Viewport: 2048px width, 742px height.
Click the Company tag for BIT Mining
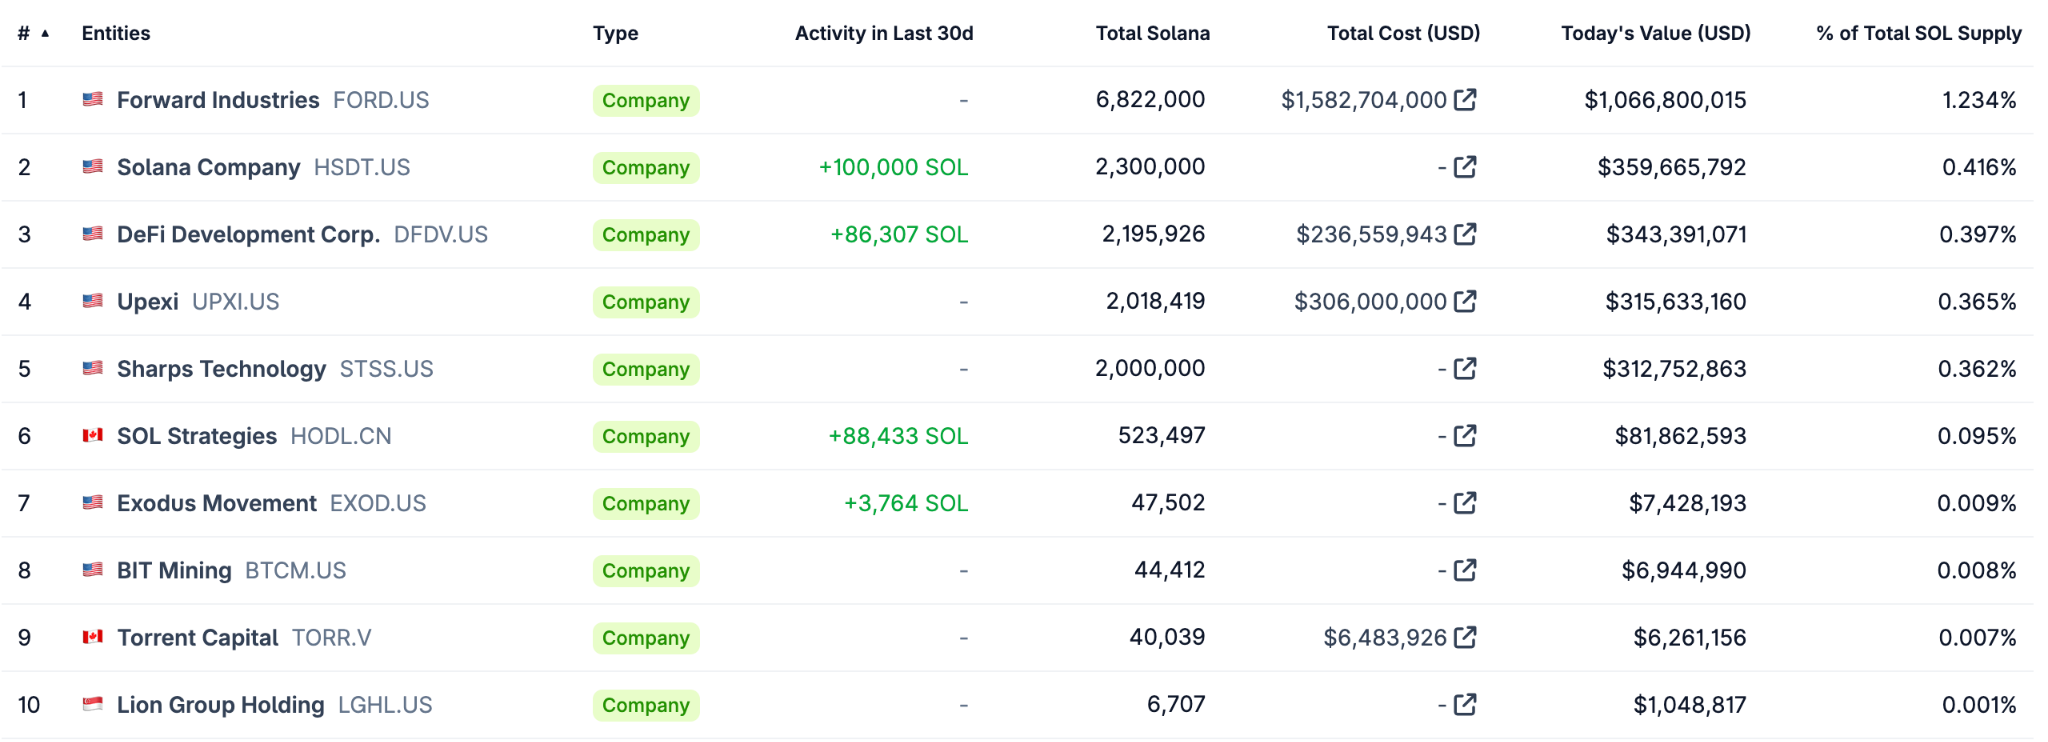click(x=646, y=571)
